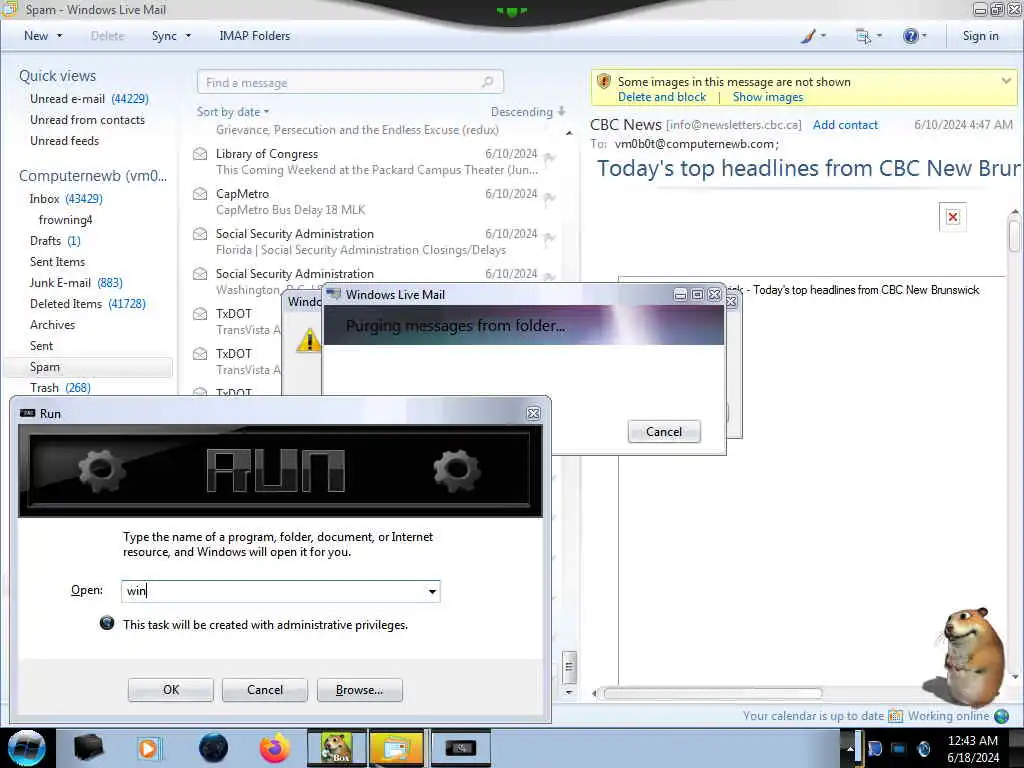Image resolution: width=1024 pixels, height=768 pixels.
Task: Select the frowning4 subfolder
Action: click(65, 219)
